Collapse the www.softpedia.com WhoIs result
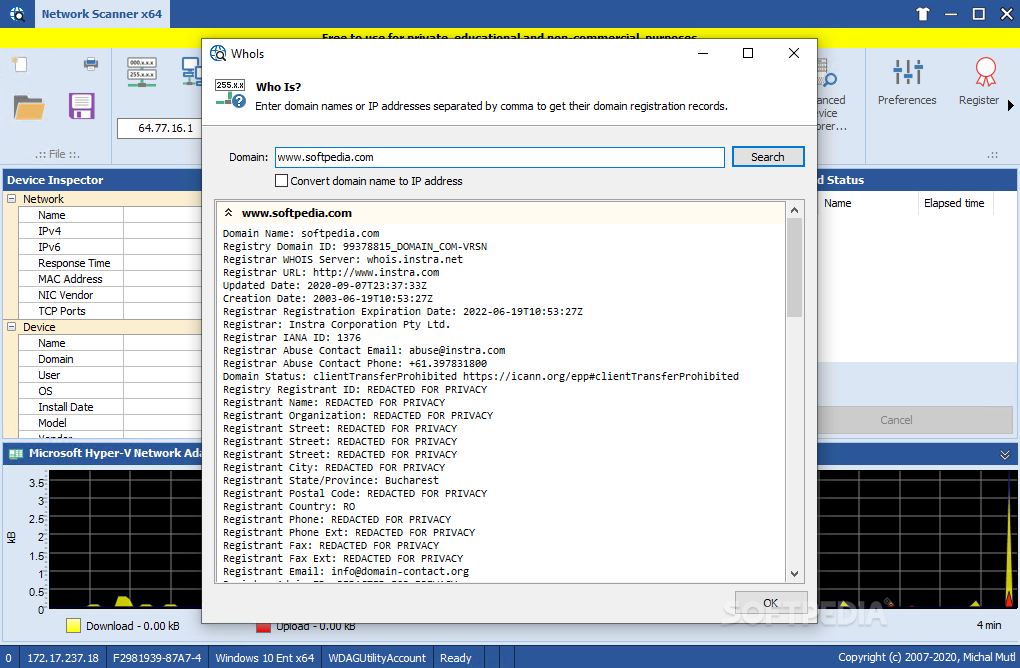The height and width of the screenshot is (668, 1020). [228, 213]
